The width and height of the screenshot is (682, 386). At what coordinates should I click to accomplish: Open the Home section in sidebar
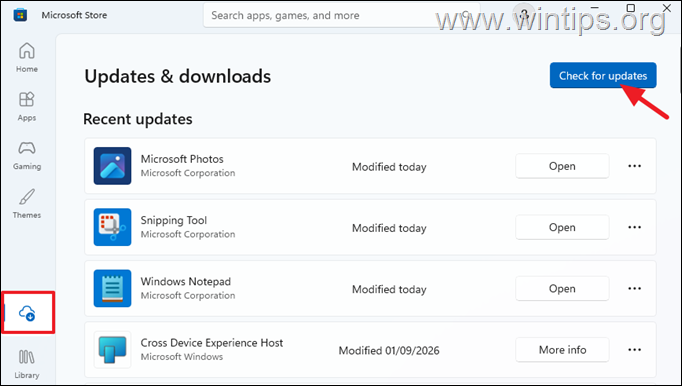click(x=27, y=57)
